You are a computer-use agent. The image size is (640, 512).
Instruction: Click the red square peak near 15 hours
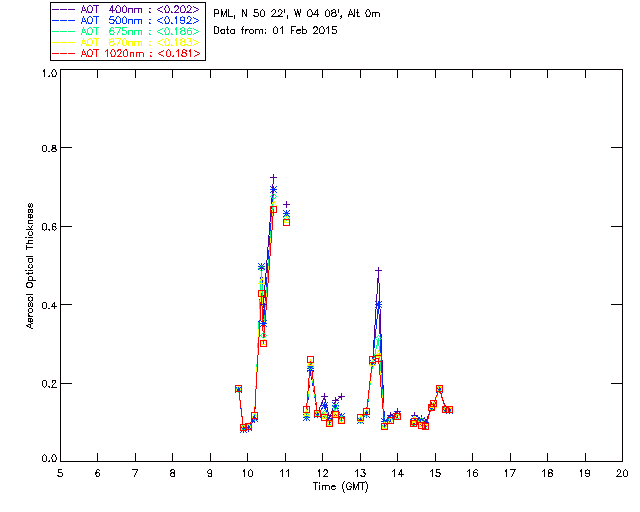(439, 389)
